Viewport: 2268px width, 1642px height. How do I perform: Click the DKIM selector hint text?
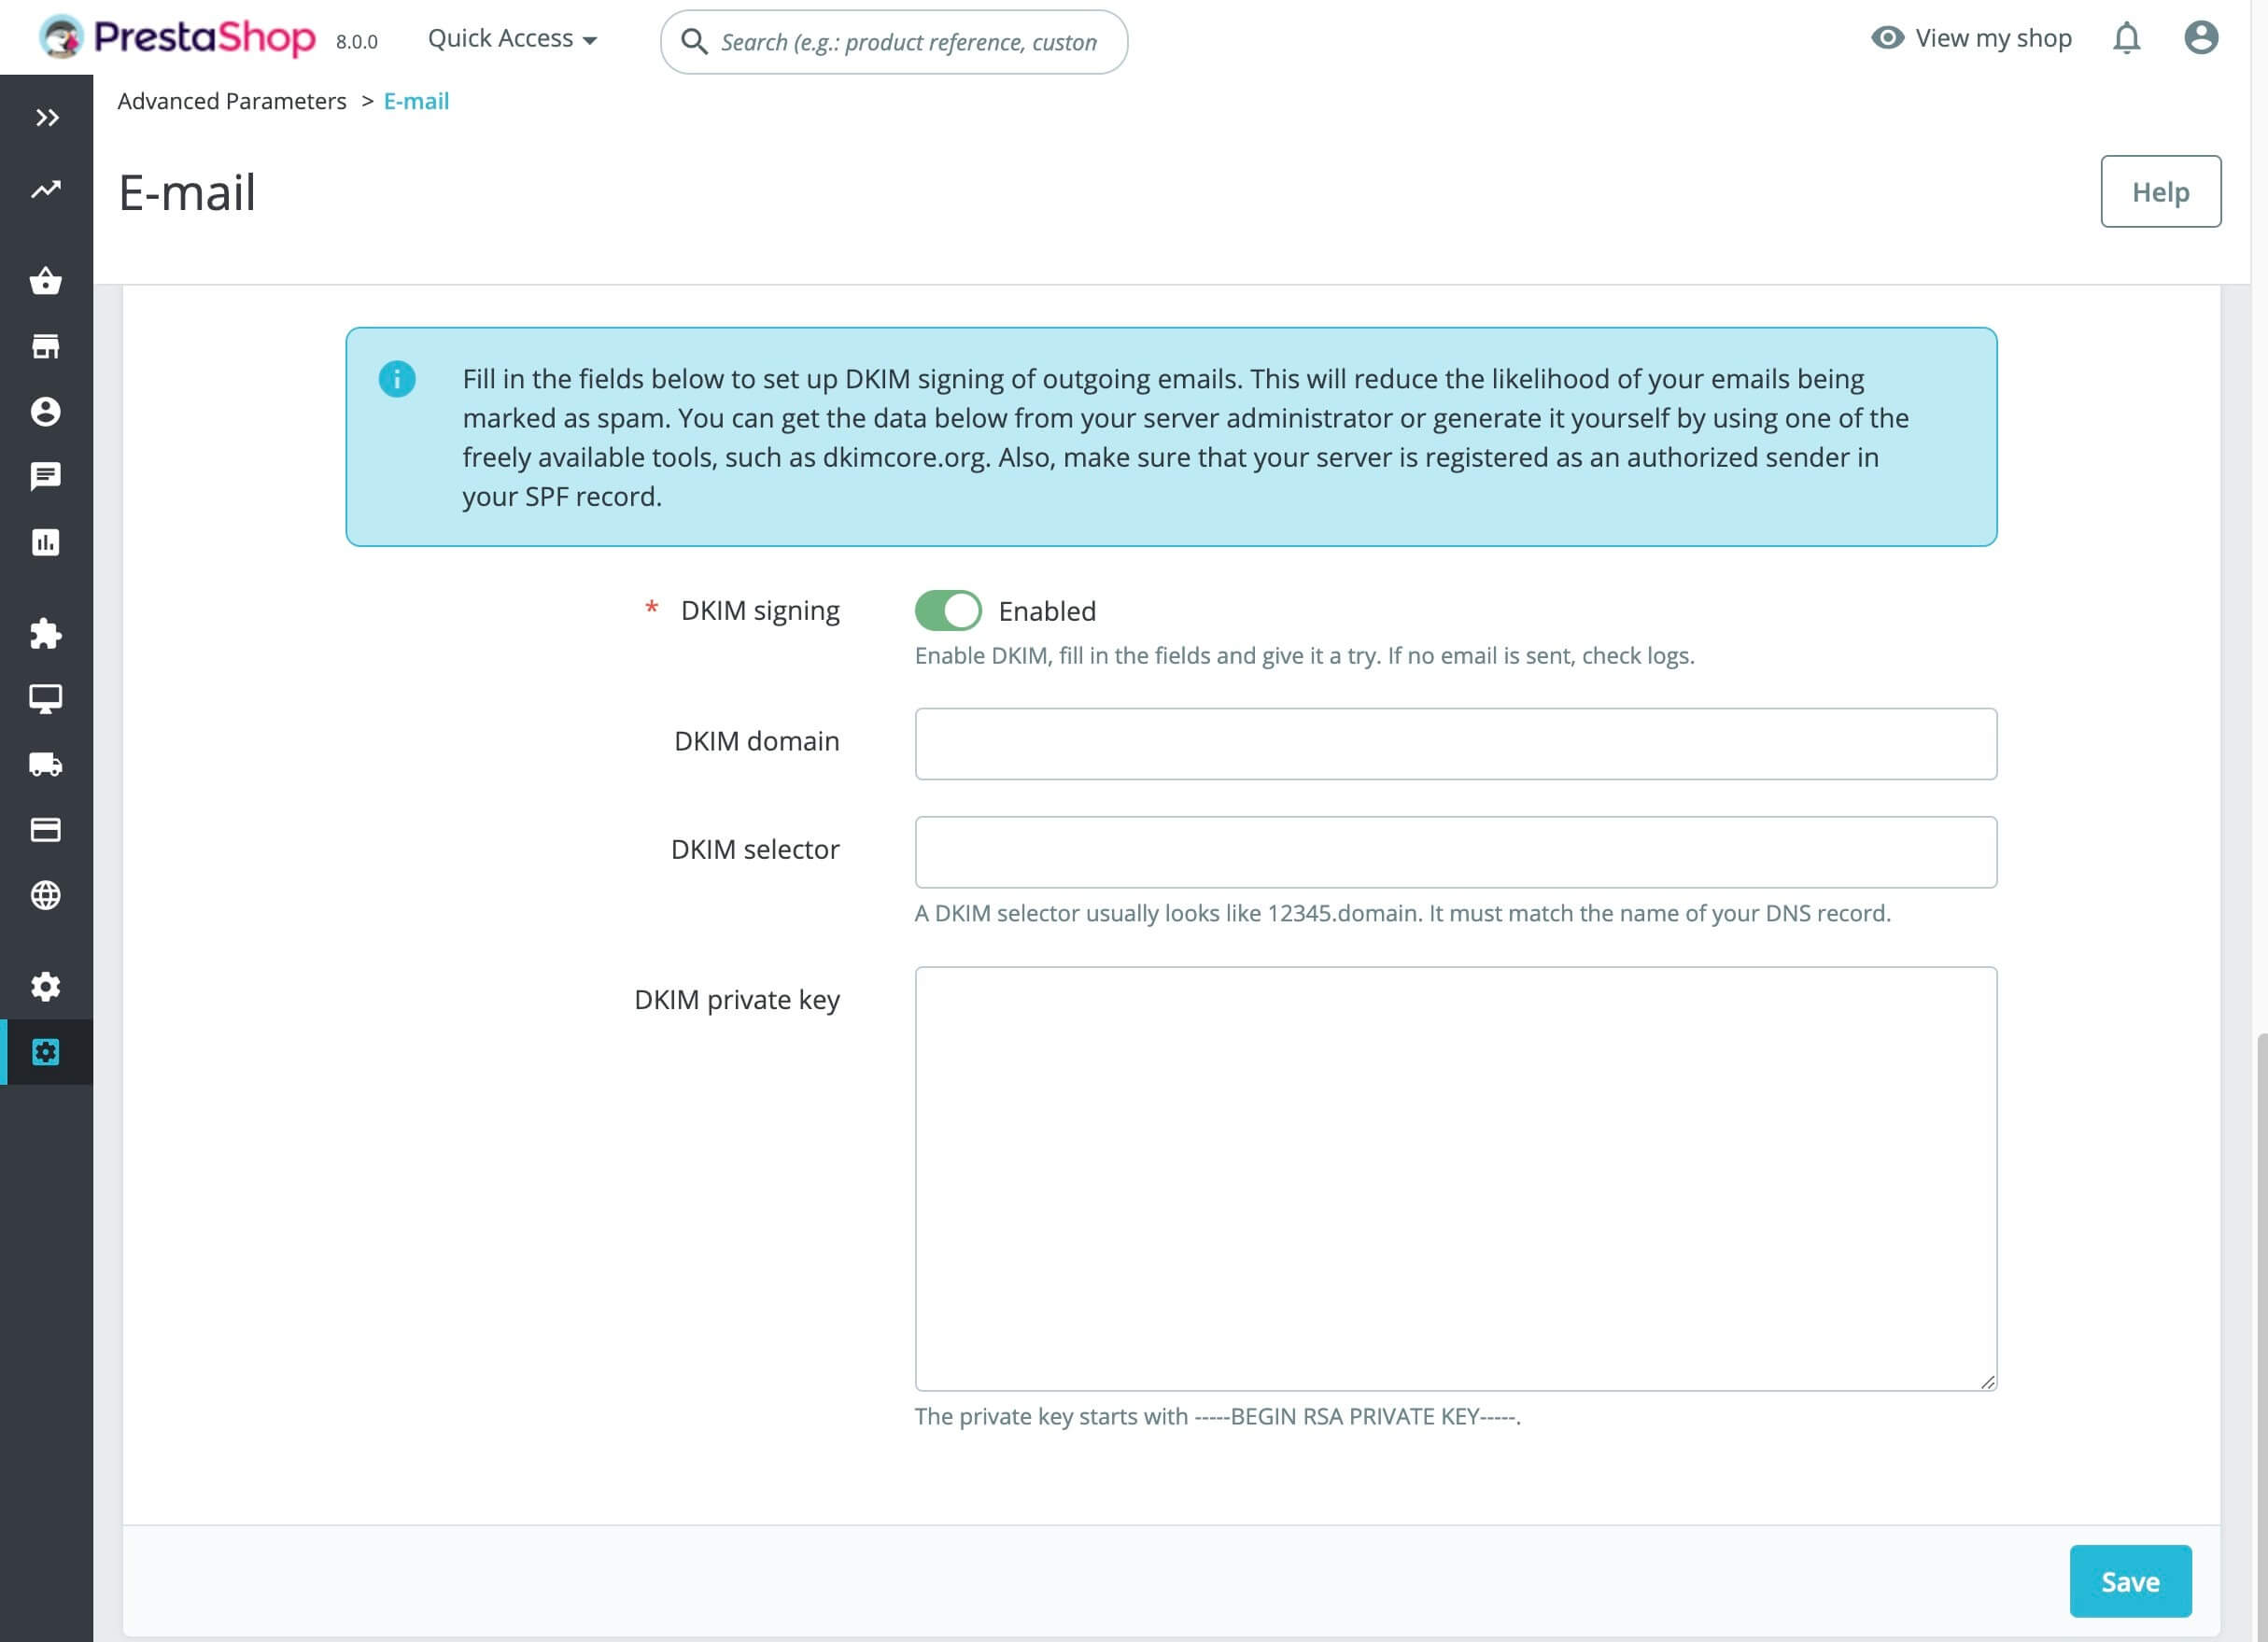(x=1402, y=913)
